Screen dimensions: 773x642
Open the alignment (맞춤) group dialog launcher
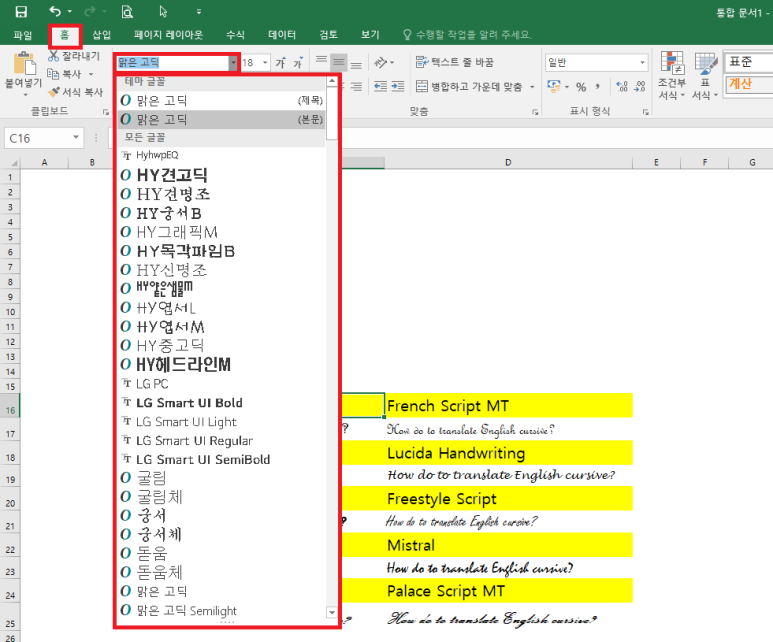point(535,112)
